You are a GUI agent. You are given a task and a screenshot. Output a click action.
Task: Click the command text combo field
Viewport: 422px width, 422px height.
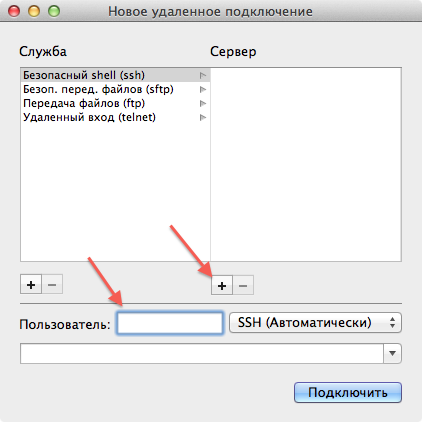[202, 353]
